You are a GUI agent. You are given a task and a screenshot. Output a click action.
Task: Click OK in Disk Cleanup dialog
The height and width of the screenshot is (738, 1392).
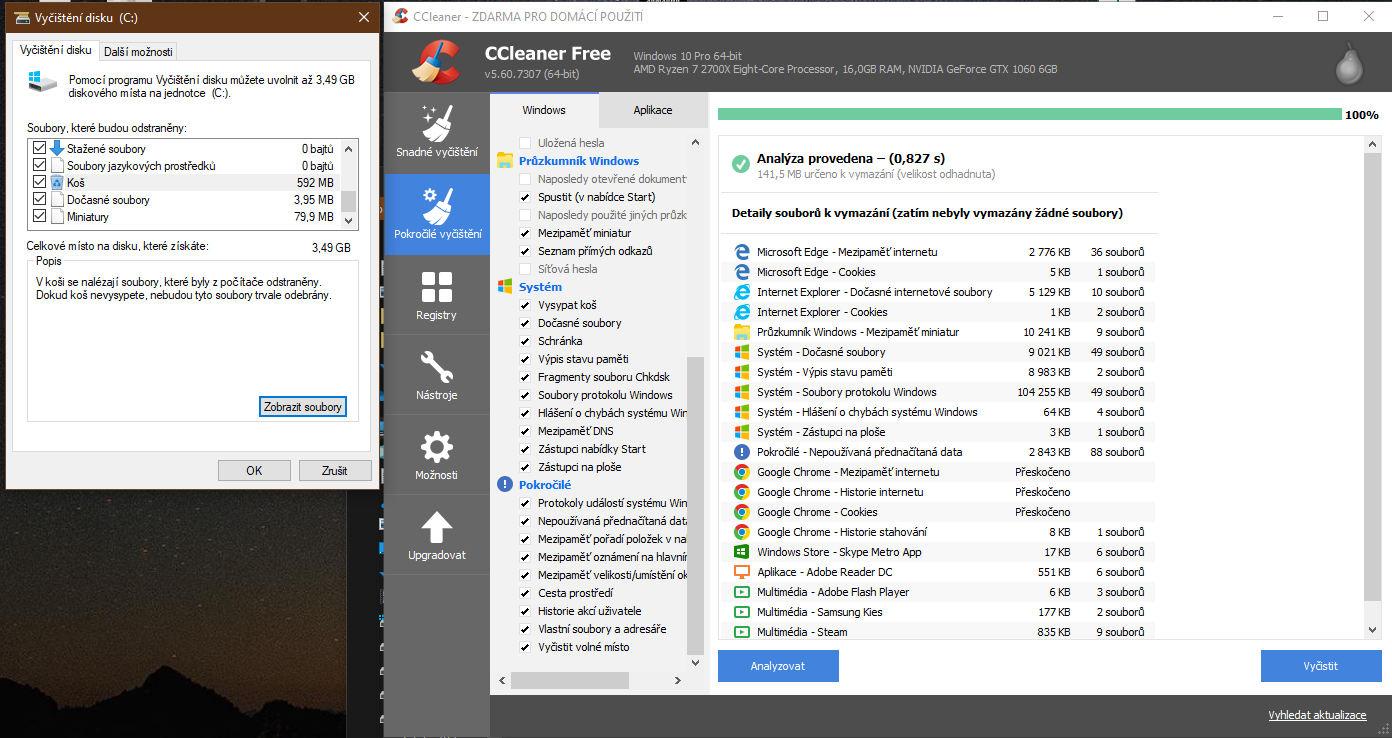(254, 470)
